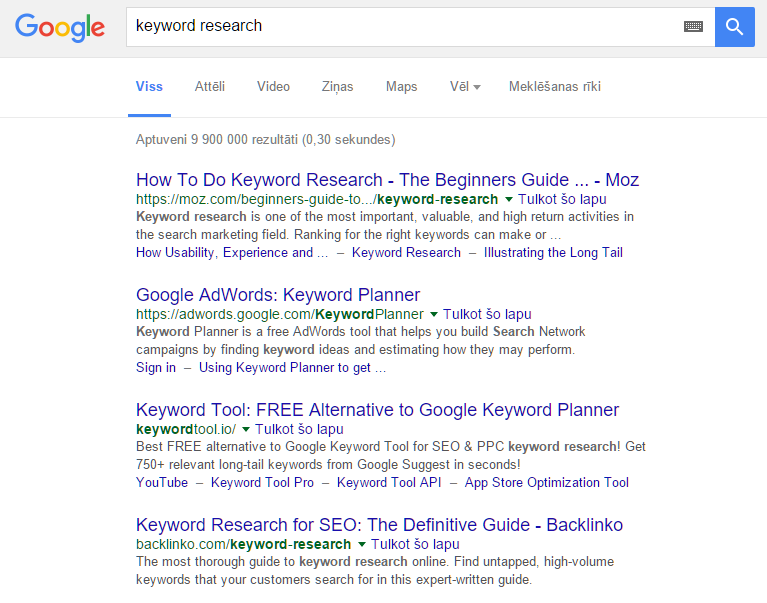This screenshot has height=603, width=767.
Task: Open the Maps tab
Action: (x=402, y=87)
